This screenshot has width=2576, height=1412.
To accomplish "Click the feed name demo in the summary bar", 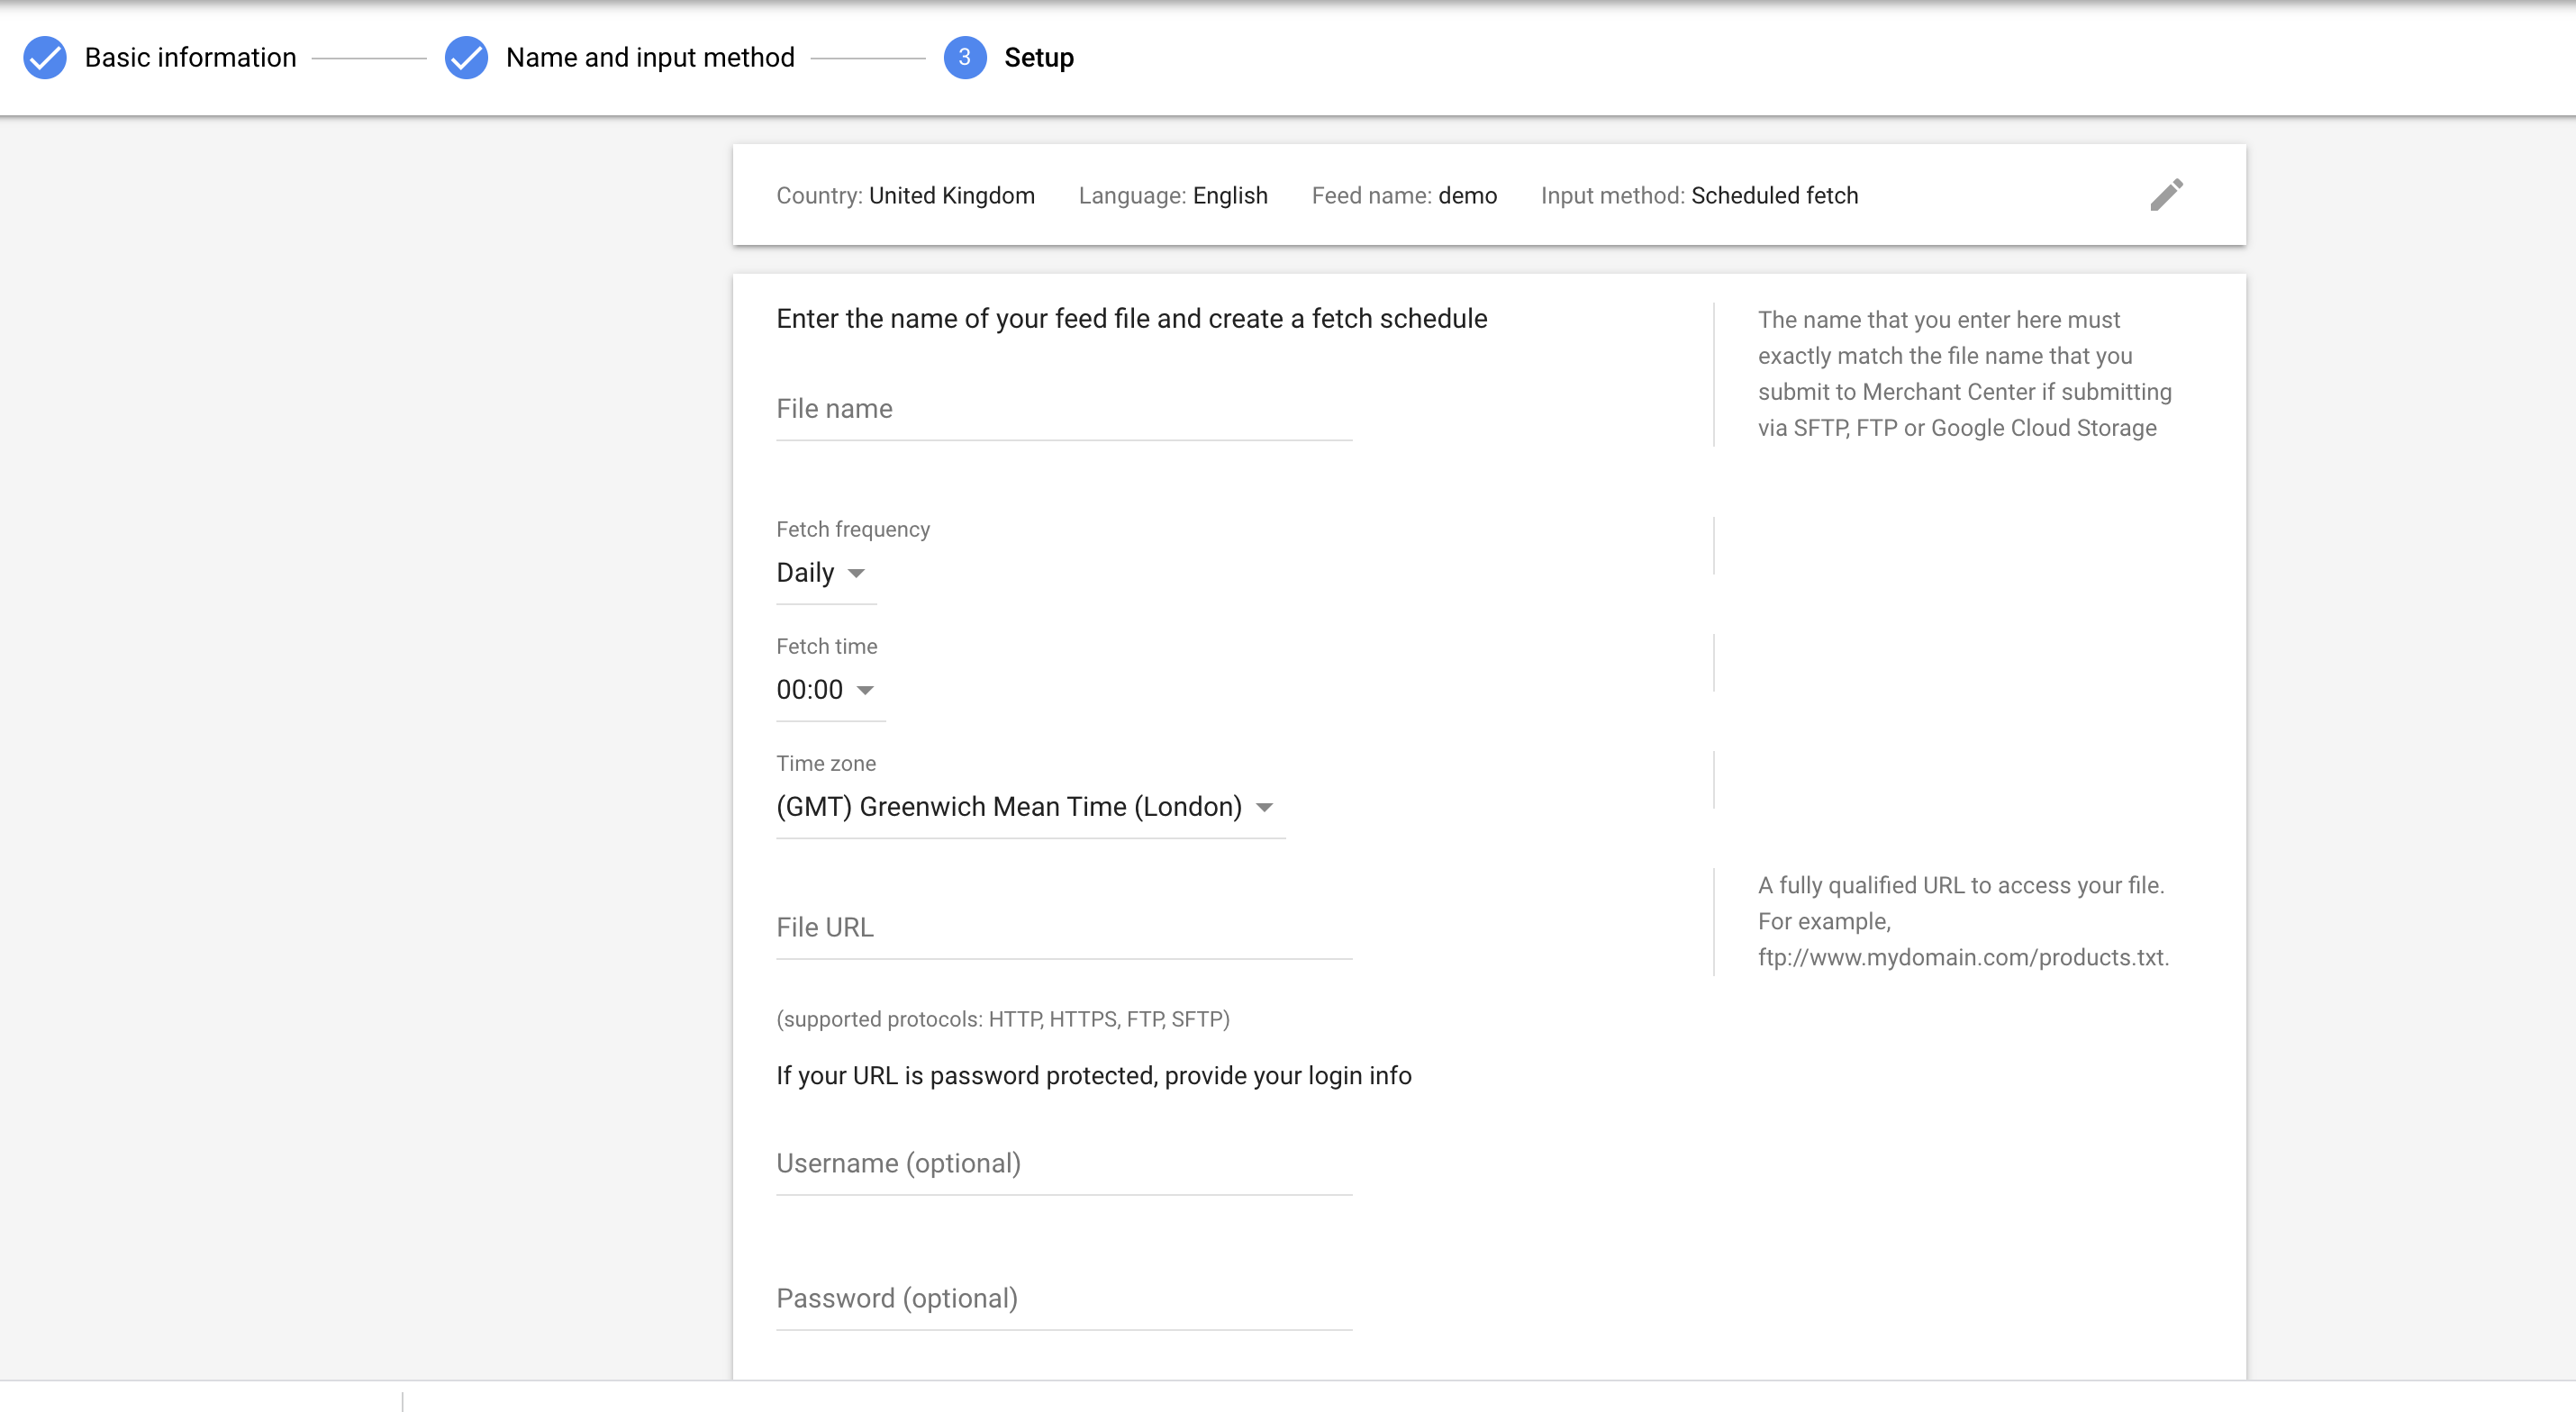I will pos(1467,195).
